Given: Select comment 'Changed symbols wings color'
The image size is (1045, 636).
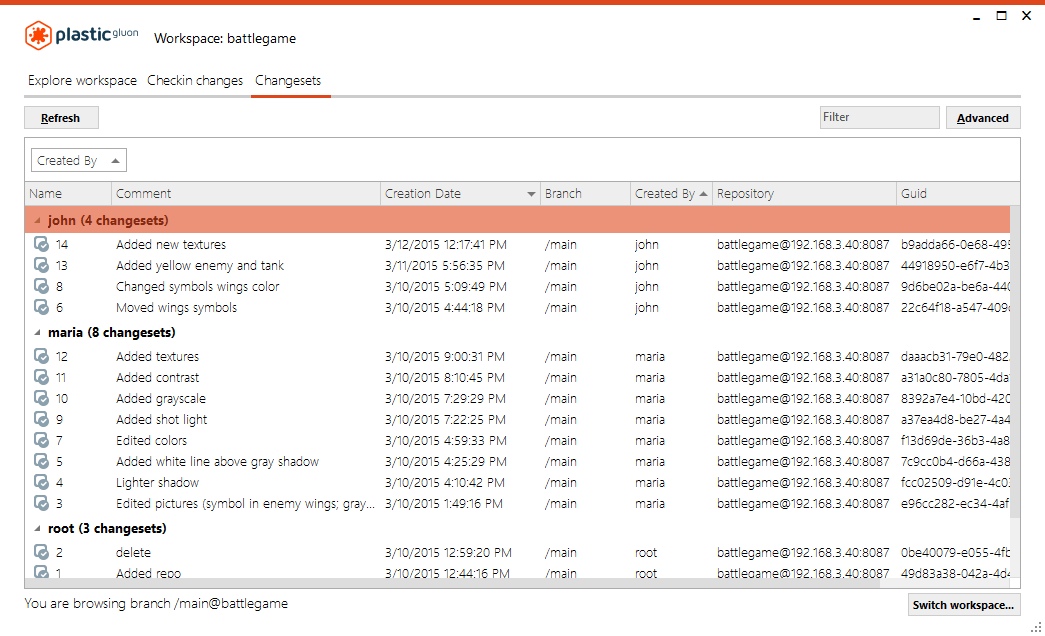Looking at the screenshot, I should [x=197, y=287].
